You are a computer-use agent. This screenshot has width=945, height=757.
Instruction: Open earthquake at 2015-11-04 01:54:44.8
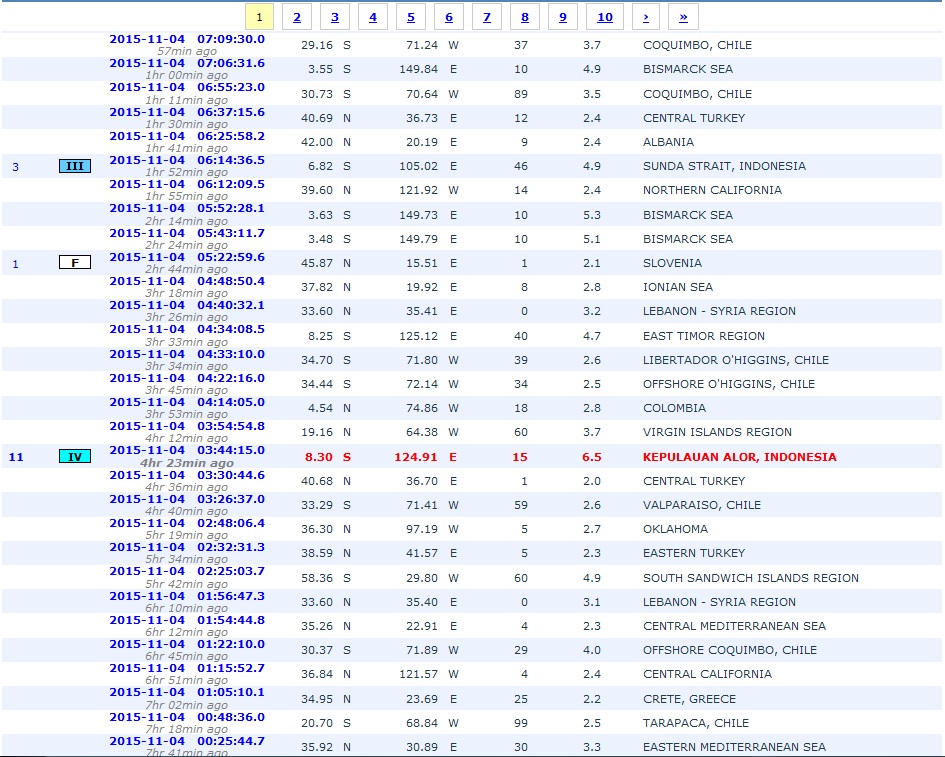(187, 621)
